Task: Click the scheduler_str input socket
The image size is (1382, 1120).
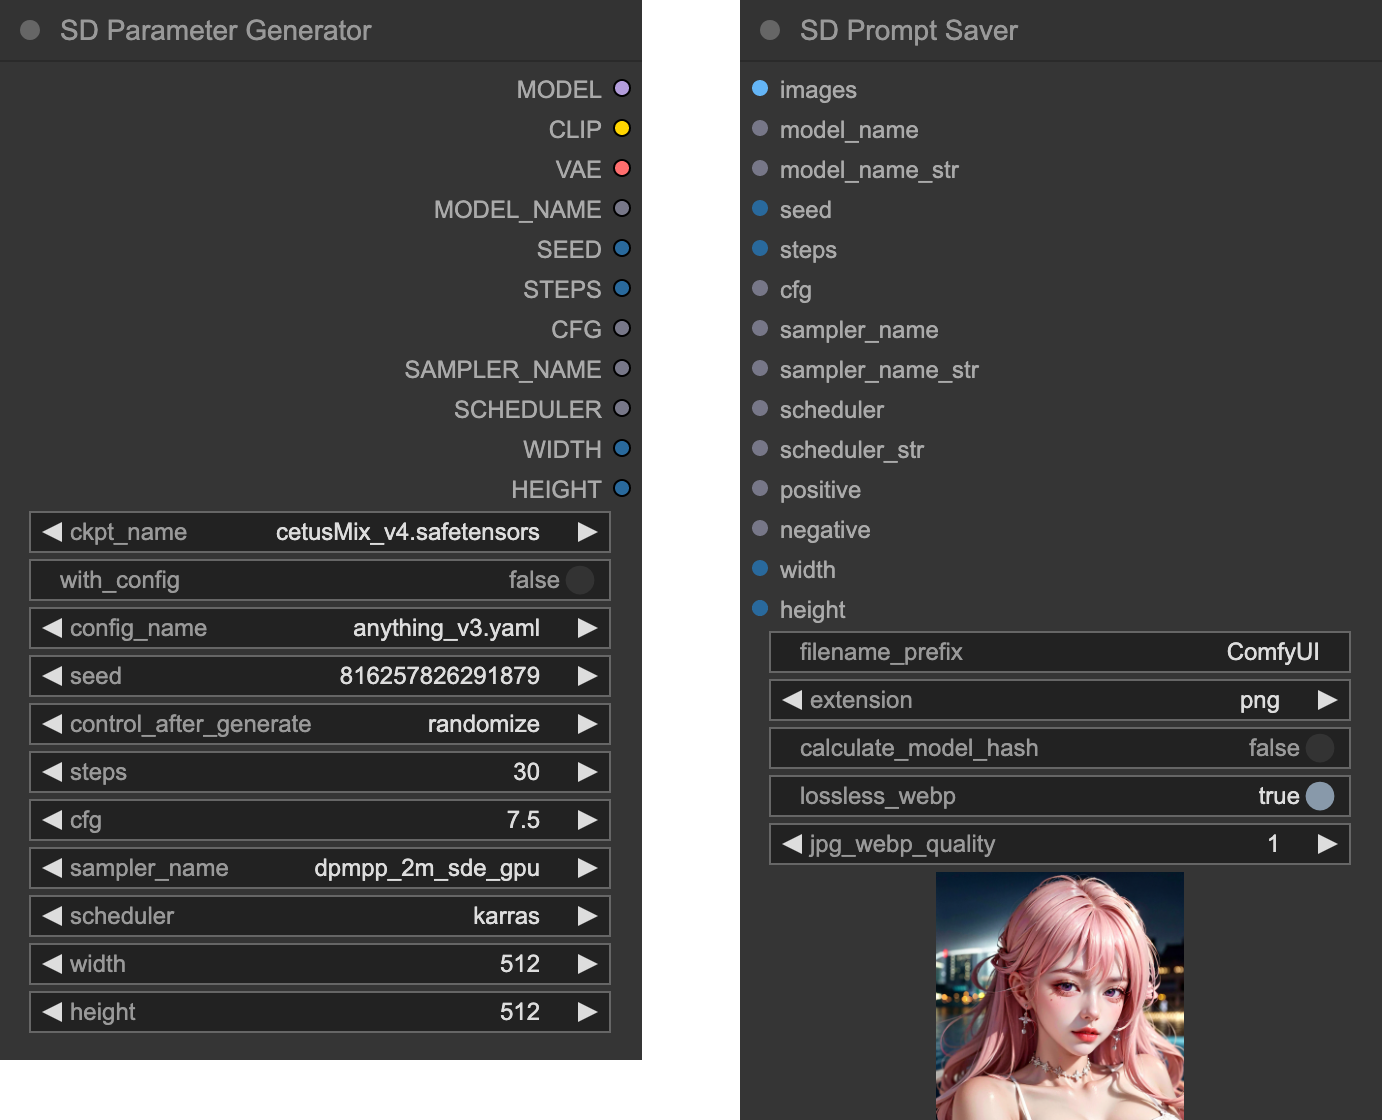Action: (760, 448)
